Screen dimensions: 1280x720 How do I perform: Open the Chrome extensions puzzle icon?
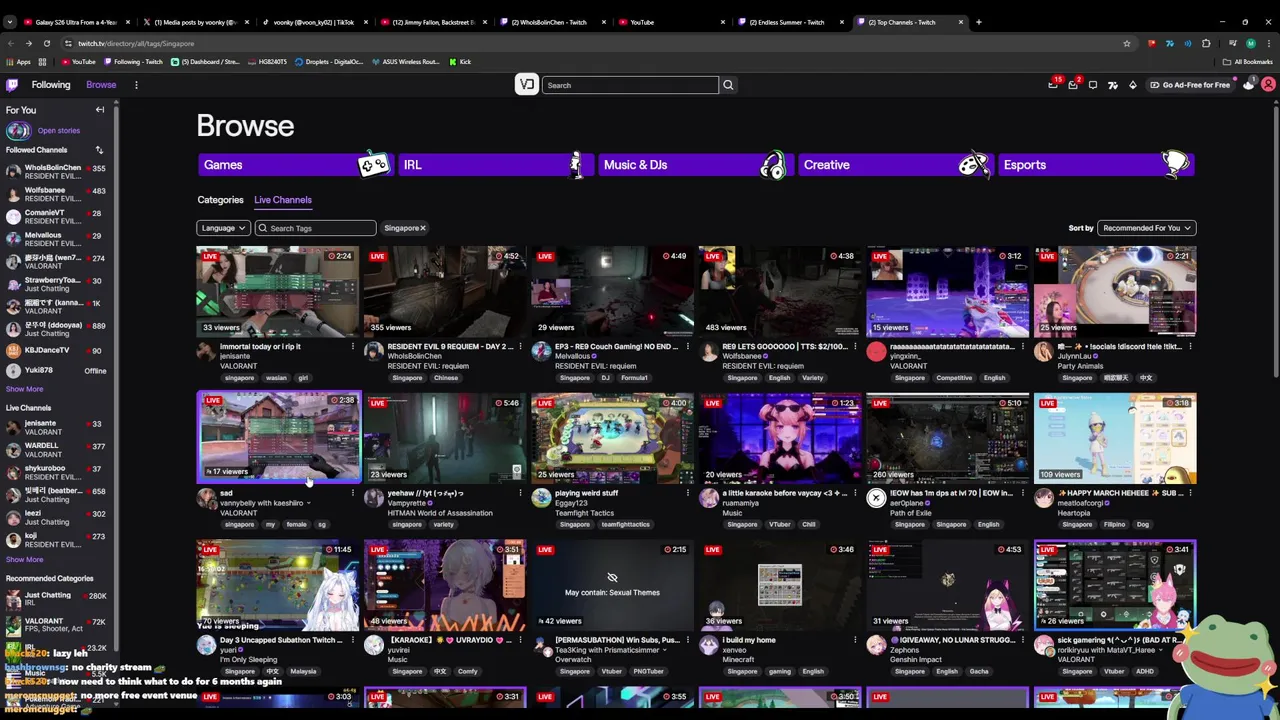[1206, 43]
